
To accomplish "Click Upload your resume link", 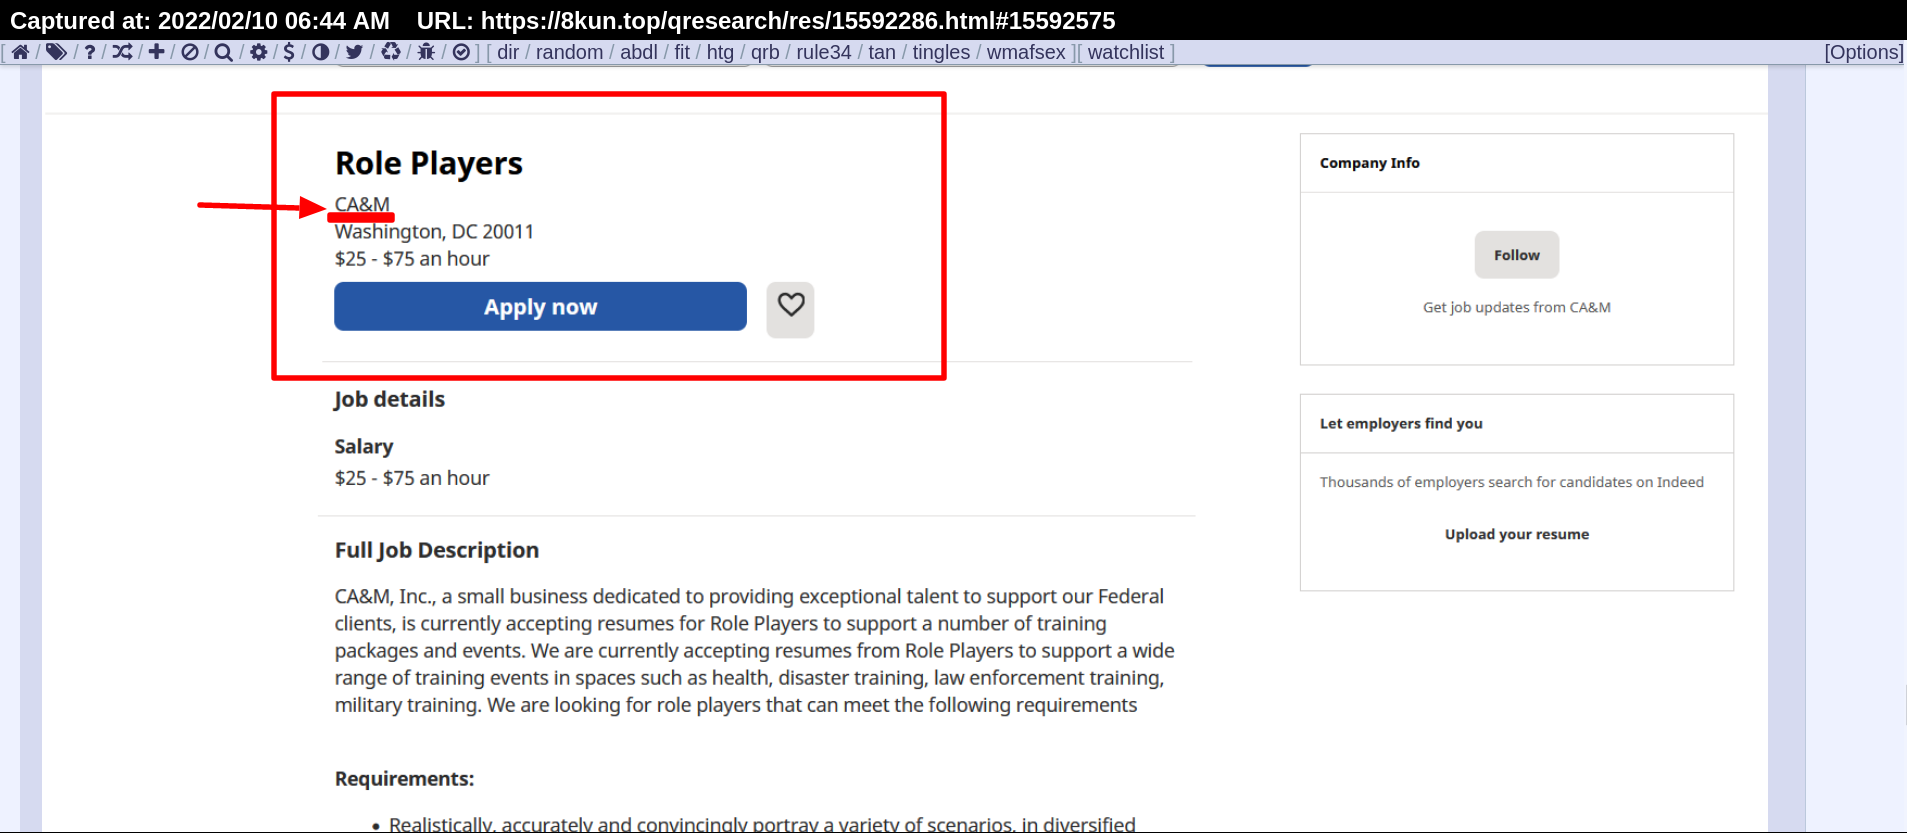I will [x=1516, y=534].
